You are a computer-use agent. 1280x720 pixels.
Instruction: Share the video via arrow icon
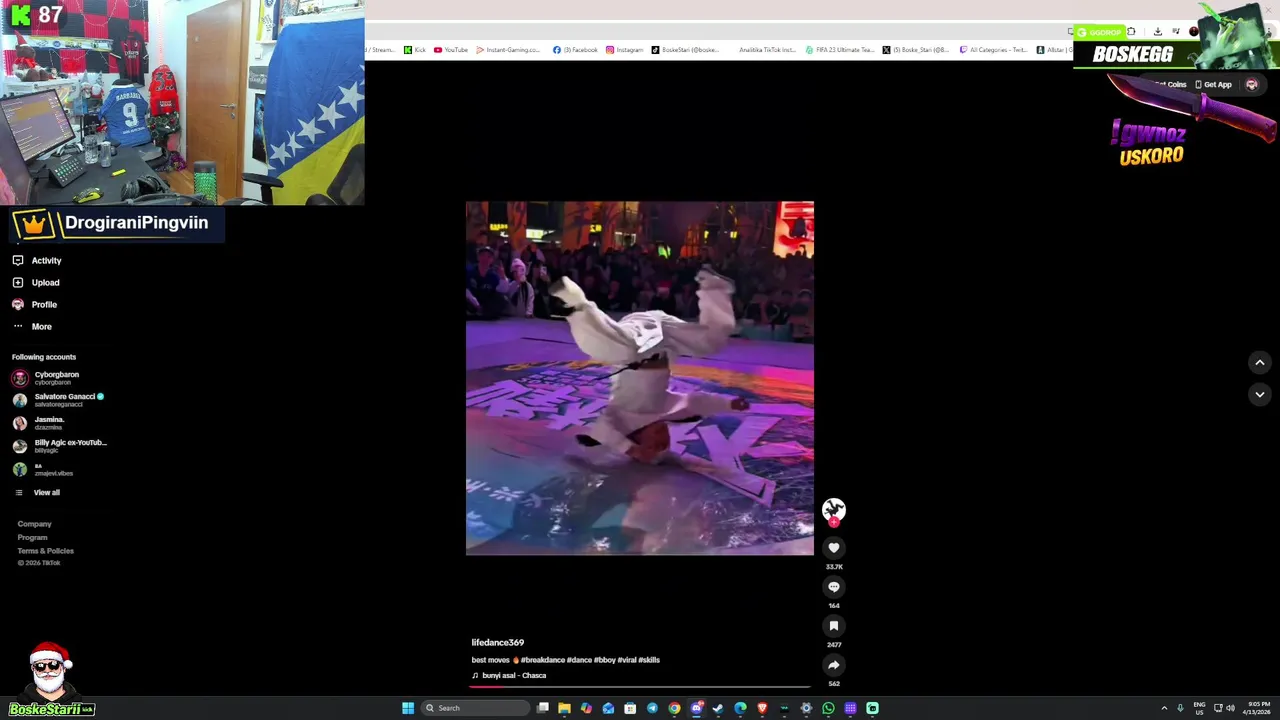point(834,665)
